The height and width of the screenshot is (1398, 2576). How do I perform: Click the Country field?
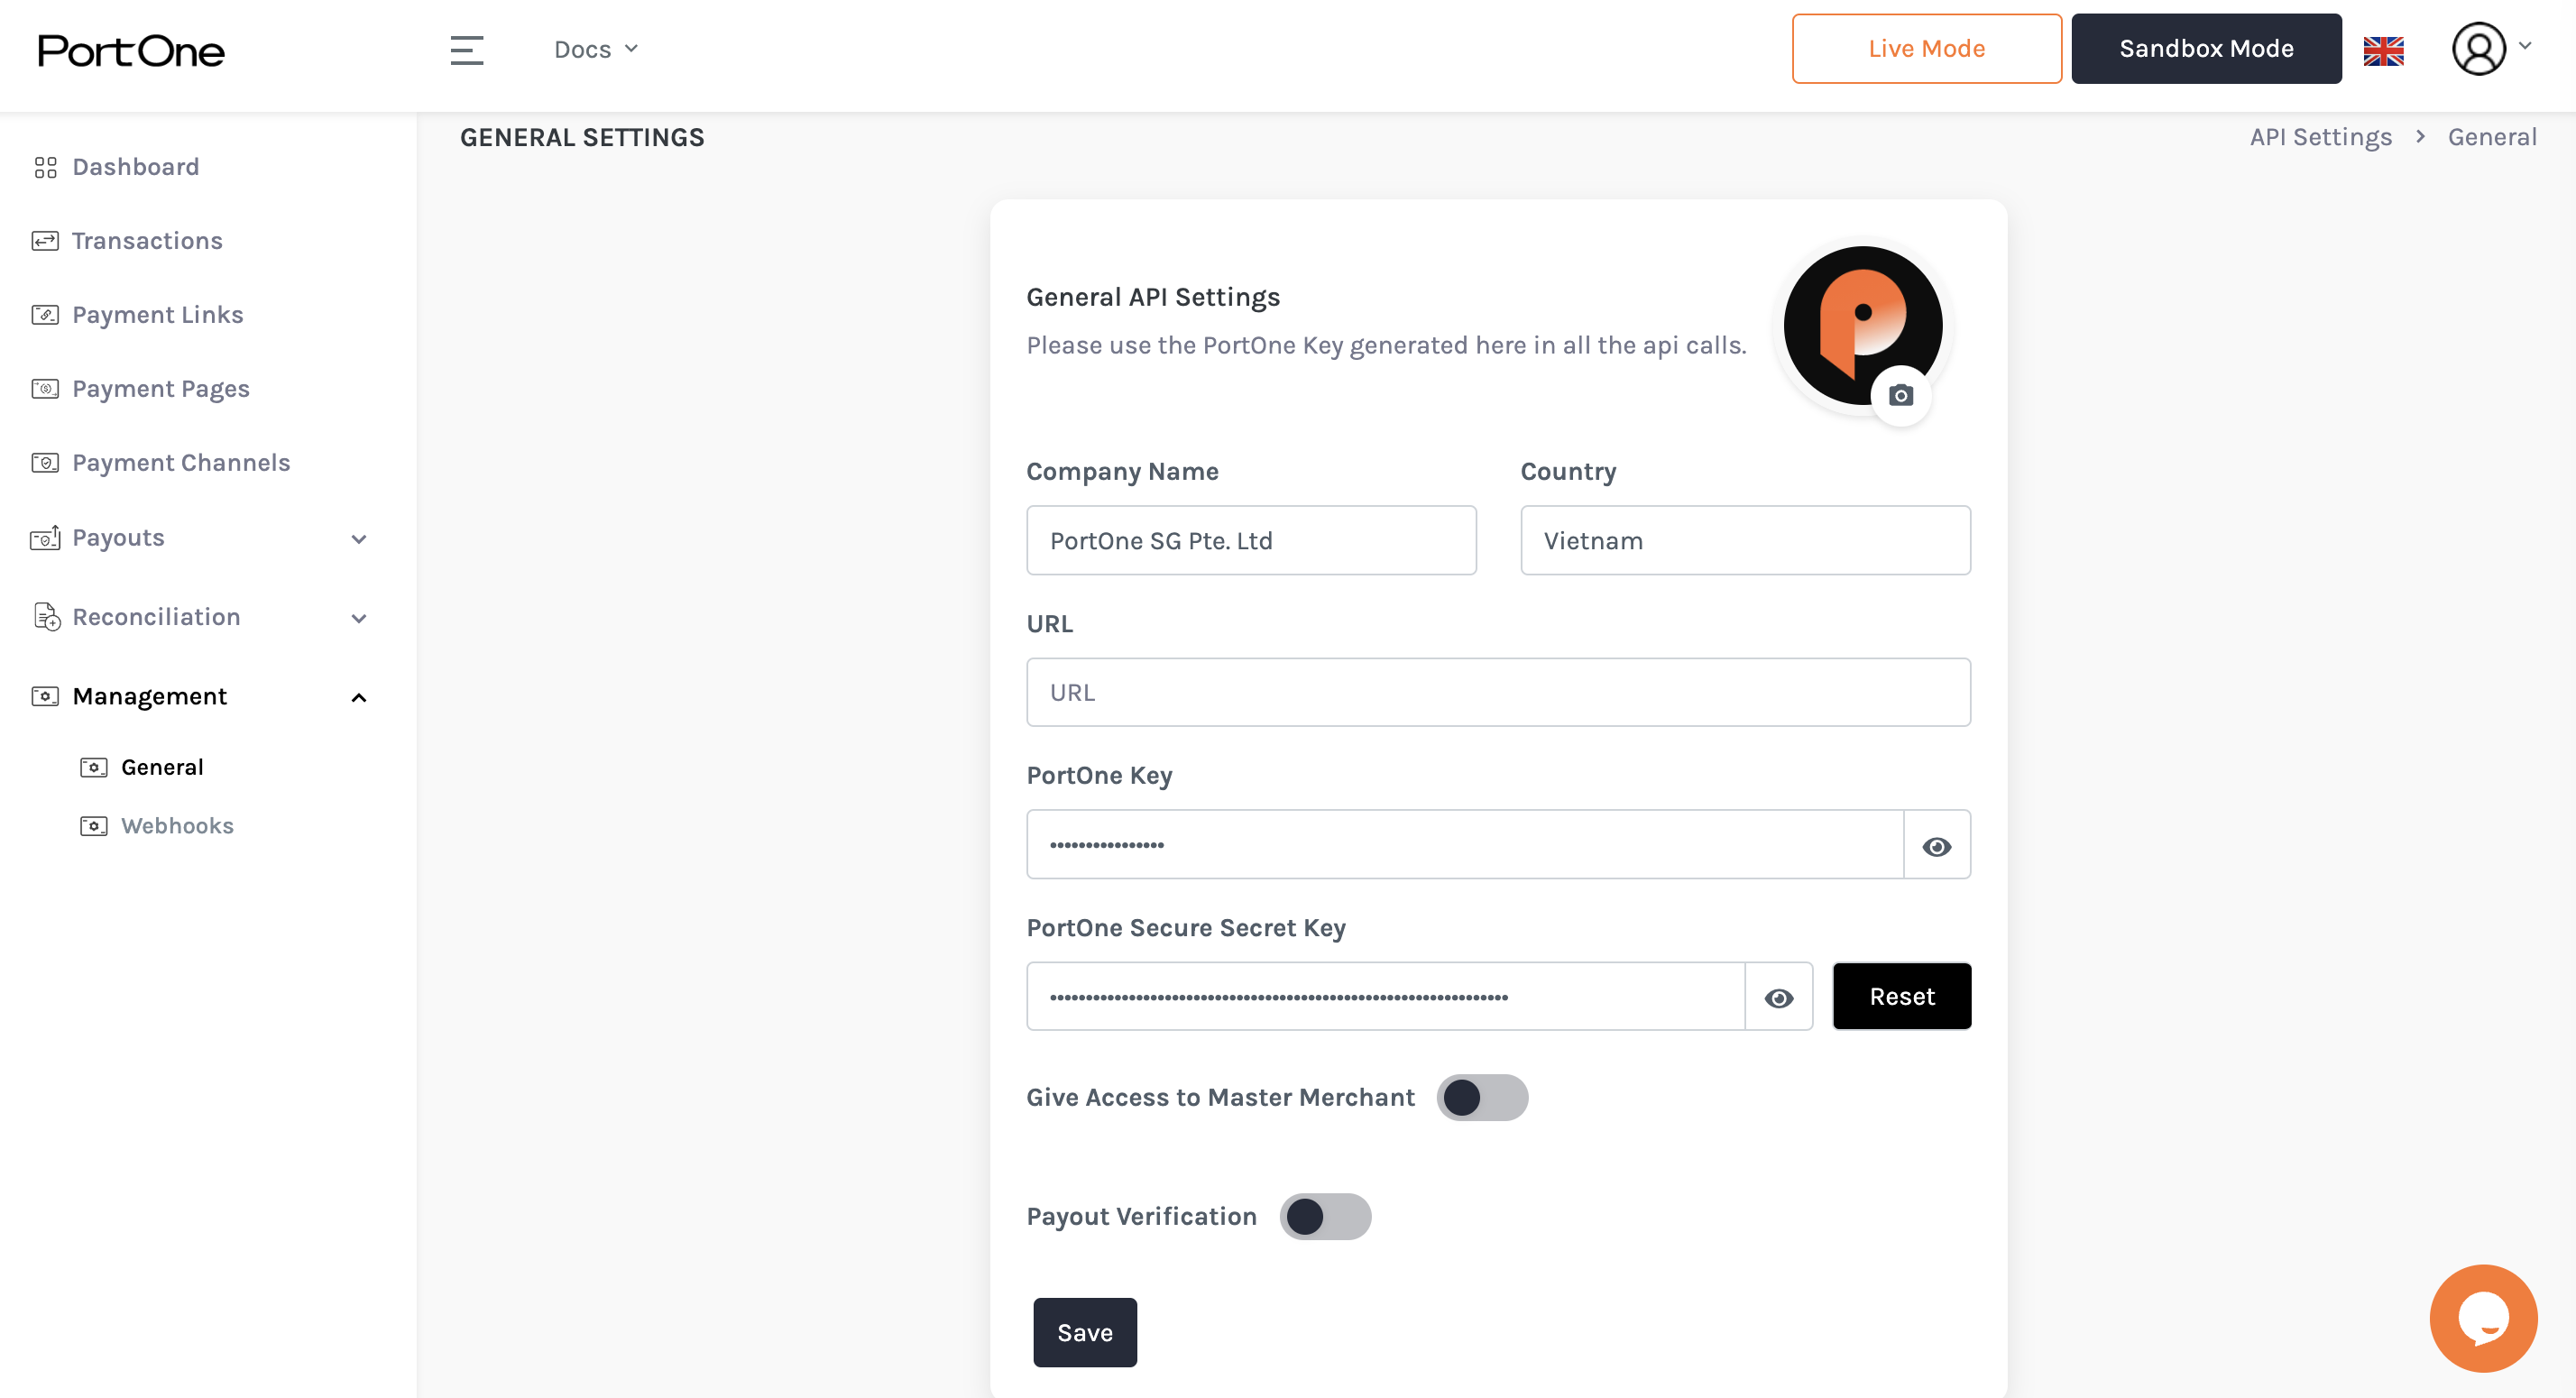1745,540
